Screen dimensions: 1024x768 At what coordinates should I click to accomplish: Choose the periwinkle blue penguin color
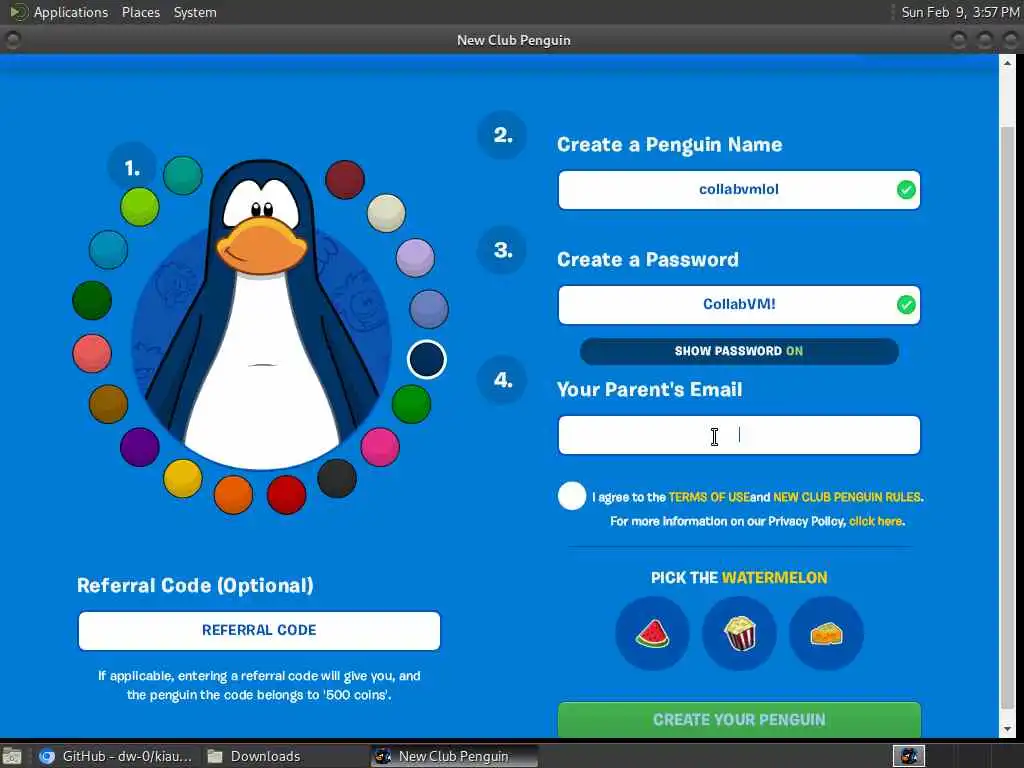[429, 309]
